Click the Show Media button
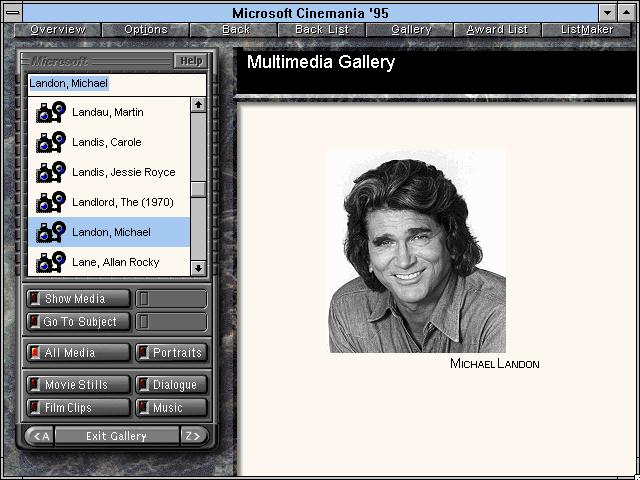 pyautogui.click(x=78, y=299)
